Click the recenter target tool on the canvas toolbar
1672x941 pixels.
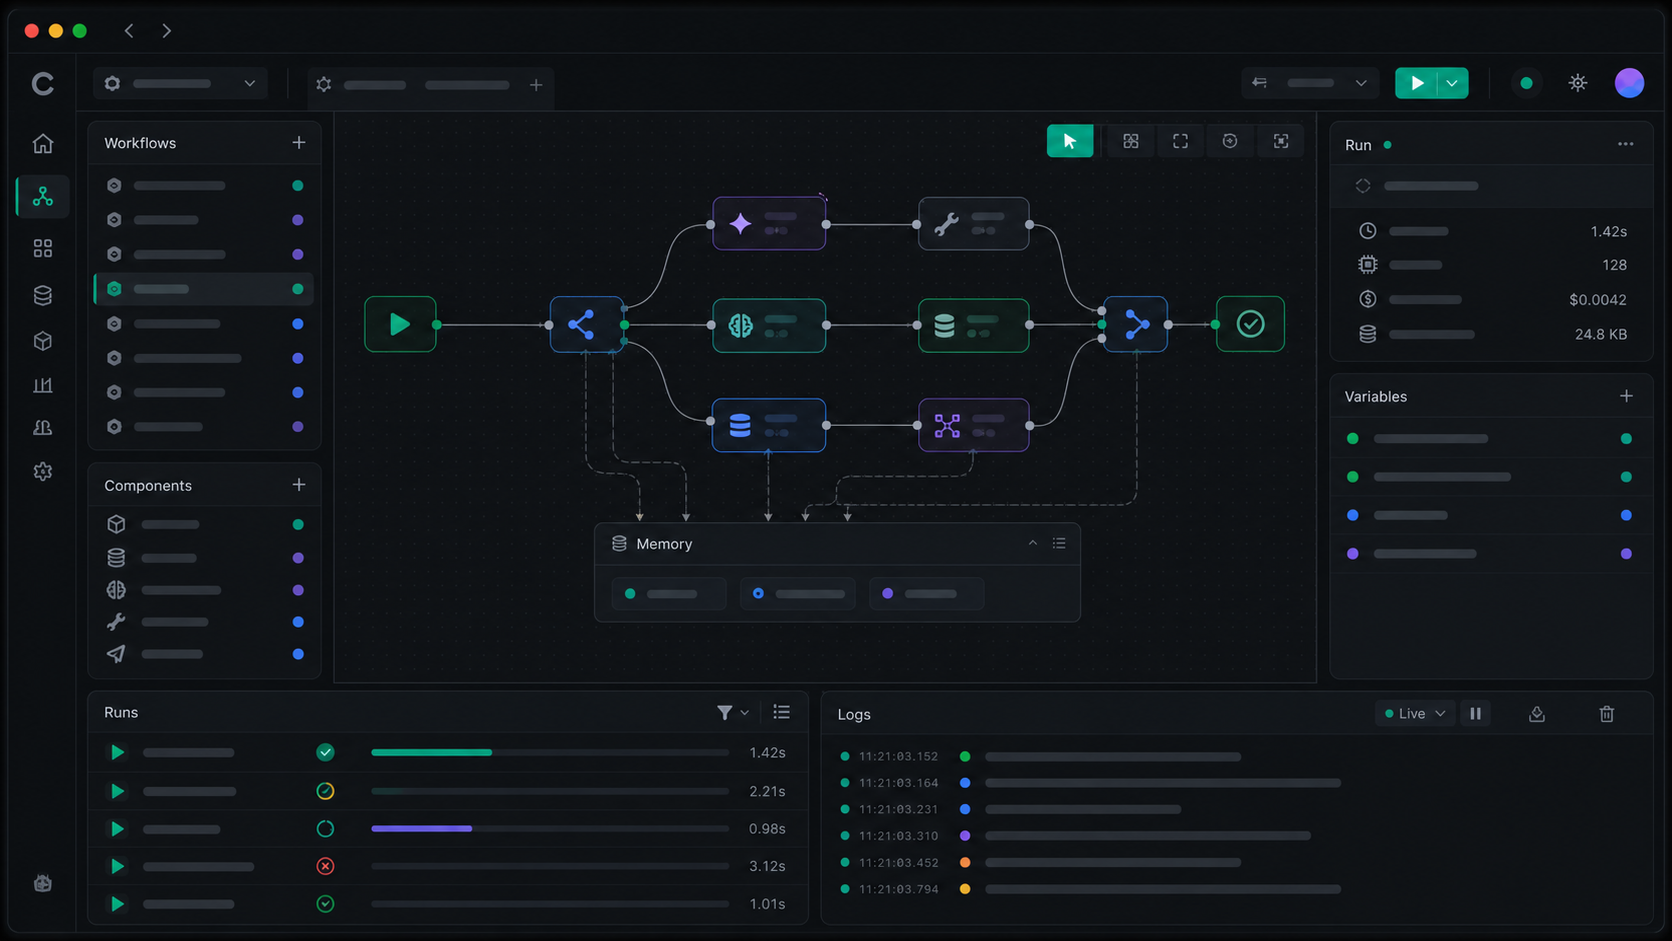point(1230,141)
